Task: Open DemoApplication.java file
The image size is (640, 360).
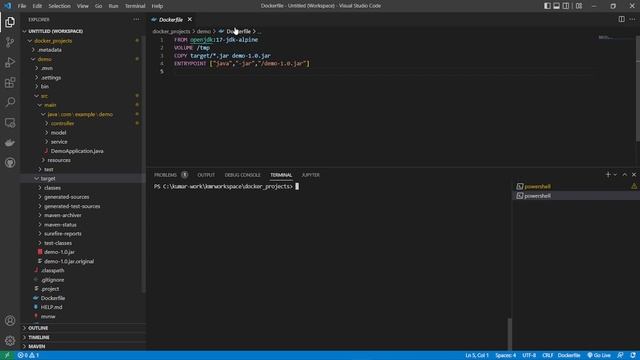Action: point(83,151)
